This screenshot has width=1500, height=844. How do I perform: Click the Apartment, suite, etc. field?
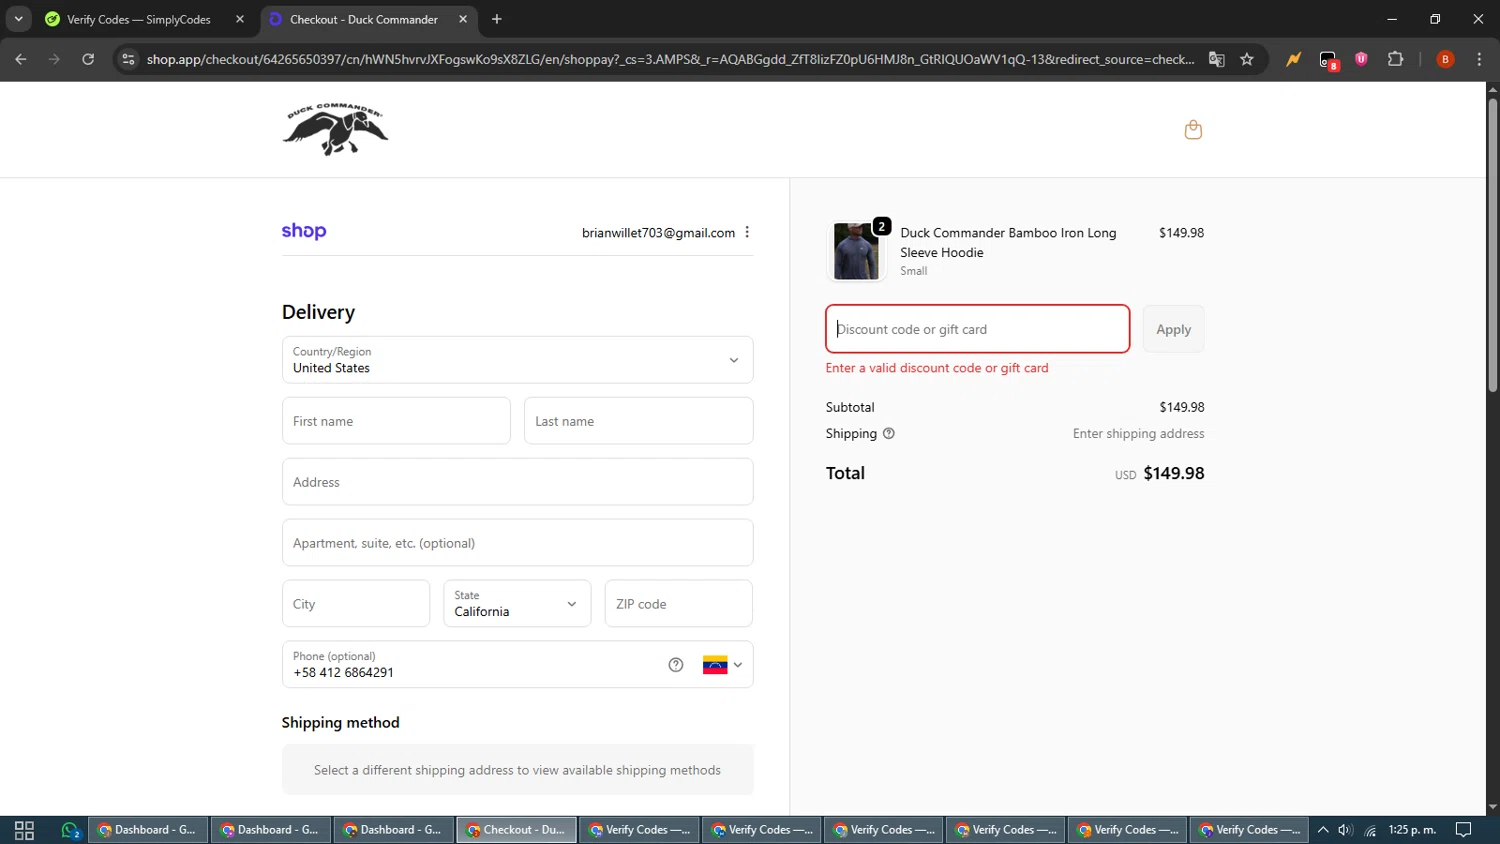click(x=517, y=543)
